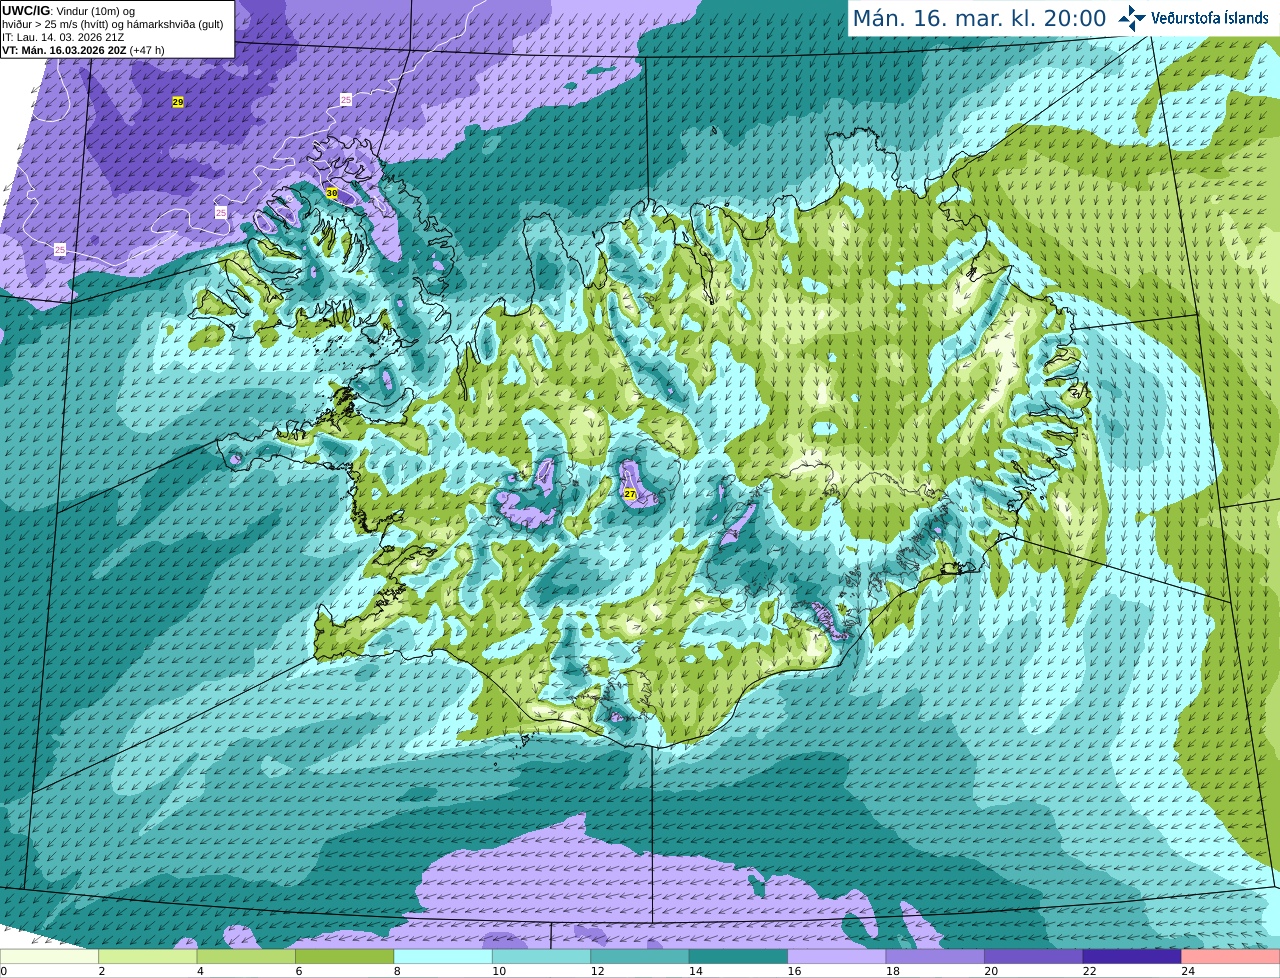The width and height of the screenshot is (1280, 978).
Task: Pick the 18–20 m/s medium purple swatch
Action: [x=935, y=957]
